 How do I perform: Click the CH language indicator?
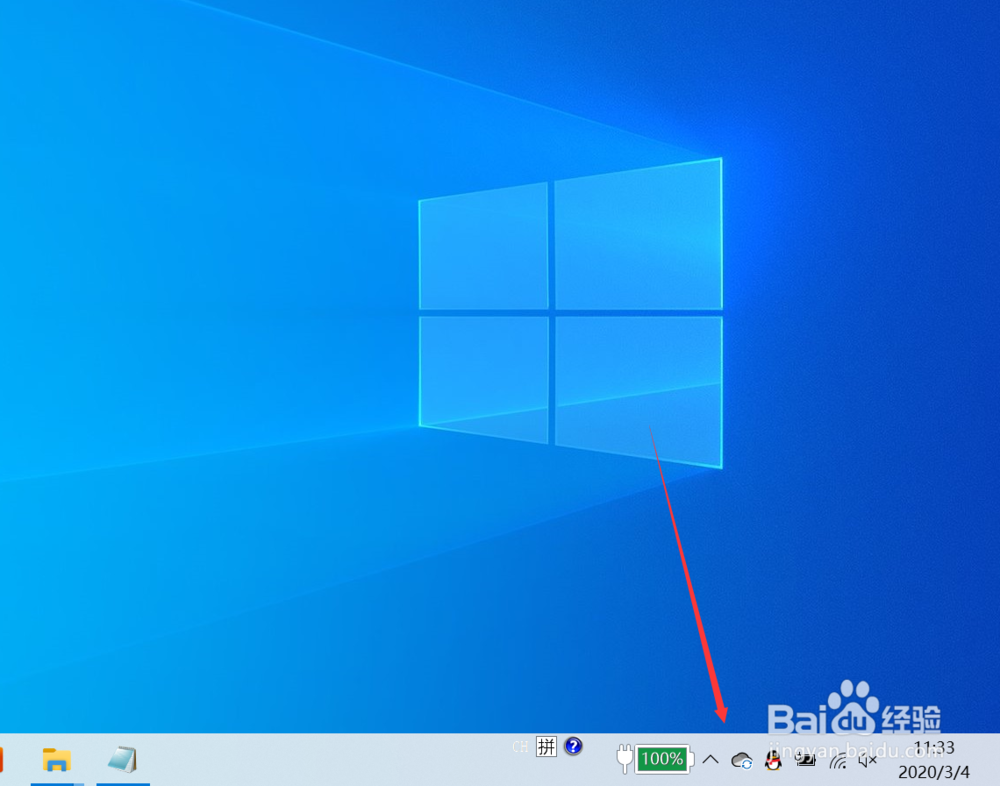point(520,746)
